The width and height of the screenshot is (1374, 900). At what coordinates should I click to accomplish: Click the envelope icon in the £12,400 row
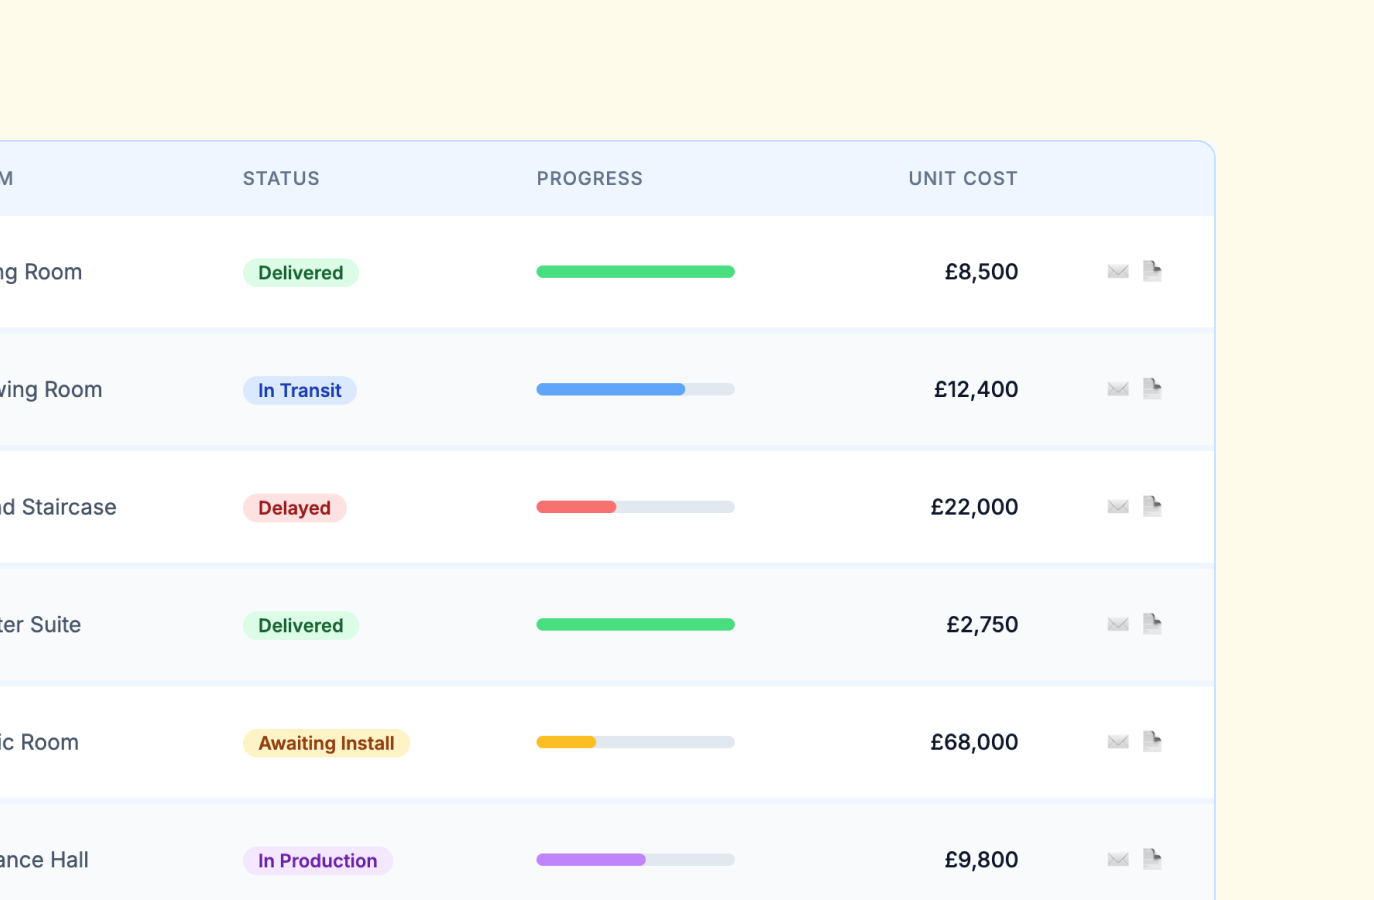(1118, 389)
